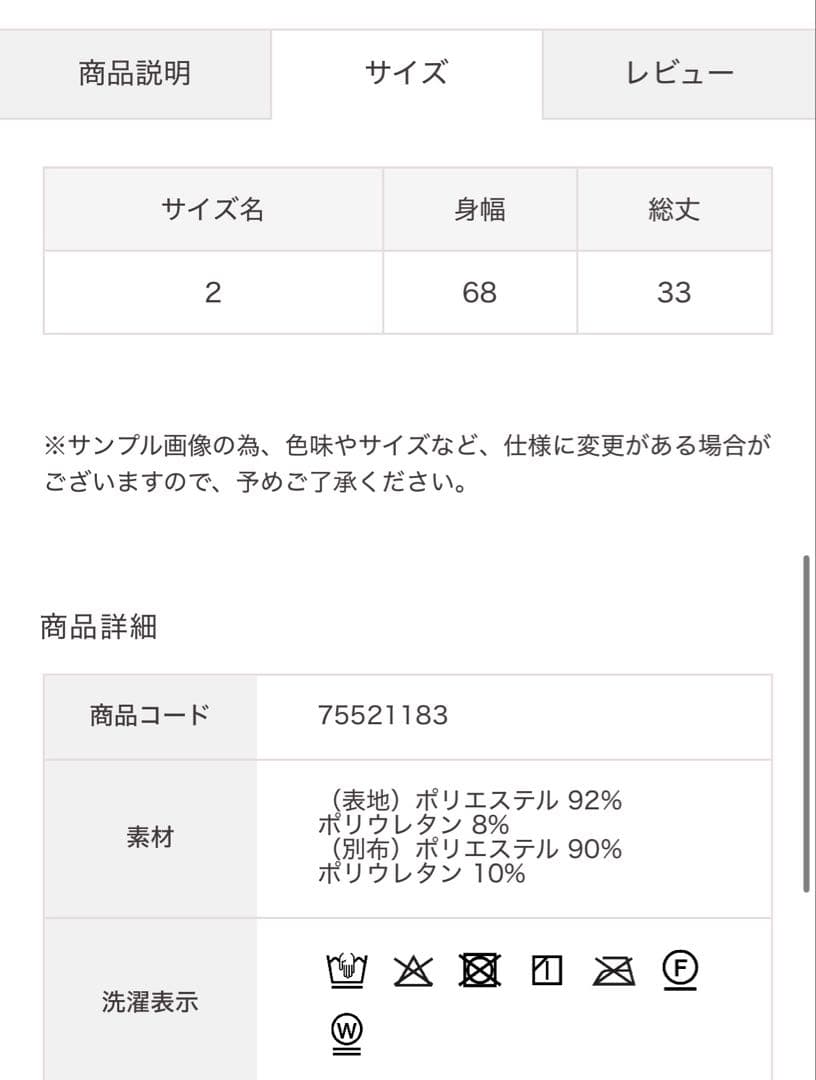Select the hand wash care icon
Screen dimensions: 816x1080
(345, 968)
